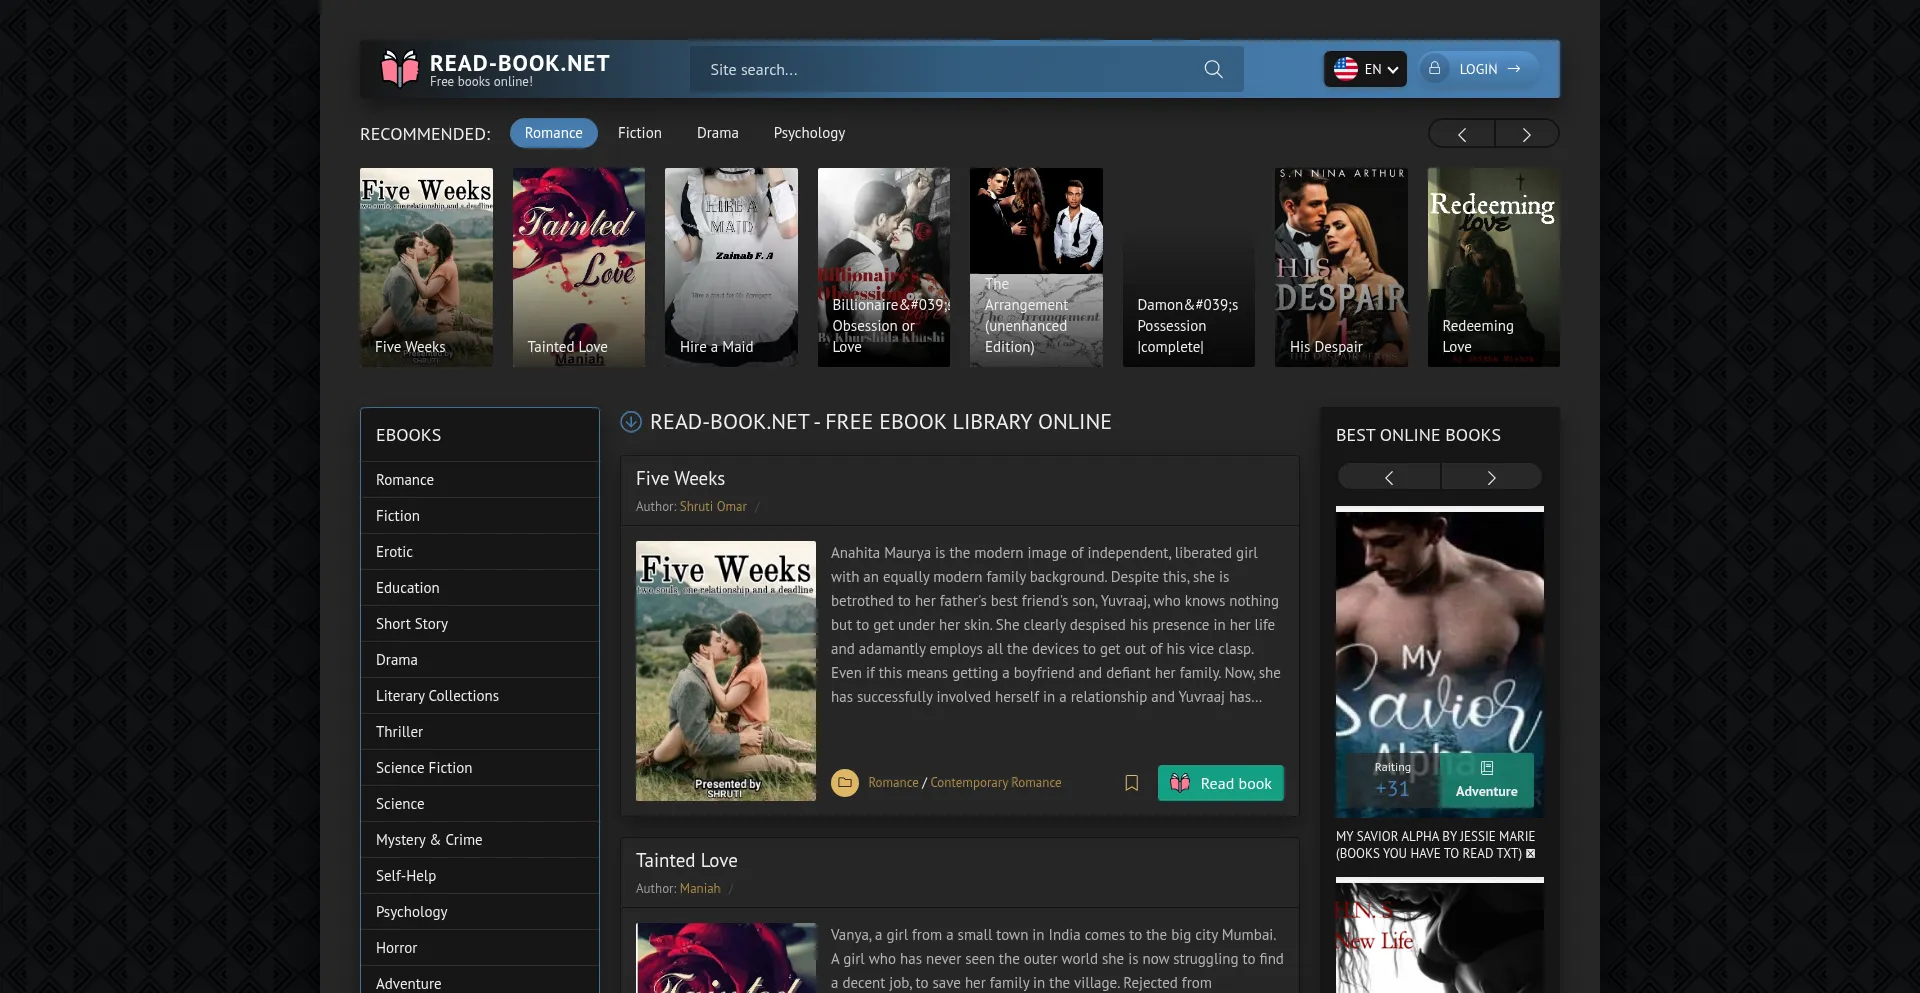Switch to the Psychology recommended tab
This screenshot has width=1920, height=993.
coord(809,133)
